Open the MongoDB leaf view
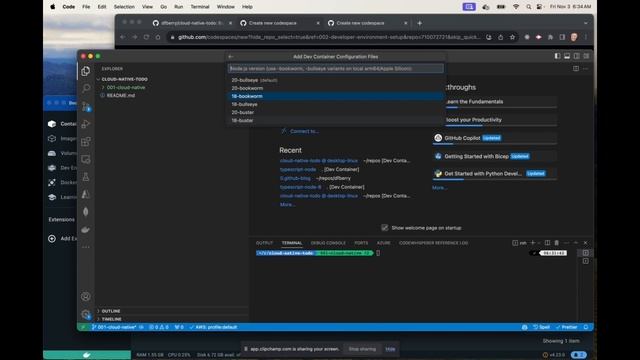Image resolution: width=640 pixels, height=360 pixels. 86,211
